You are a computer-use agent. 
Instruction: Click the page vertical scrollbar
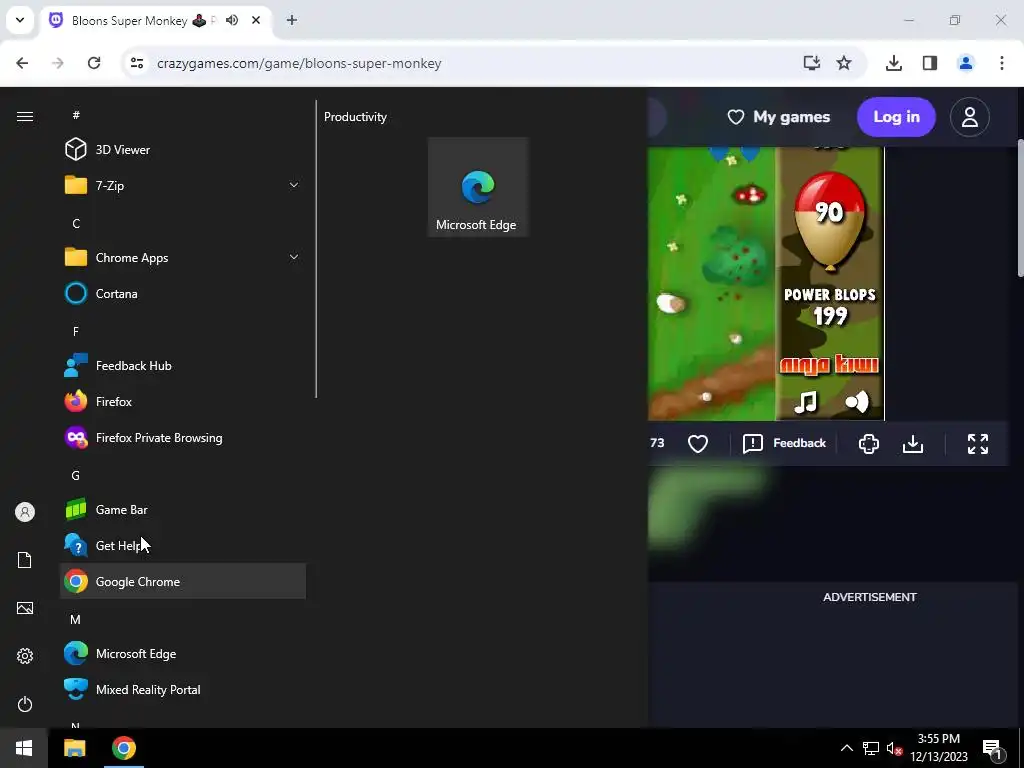tap(1020, 208)
